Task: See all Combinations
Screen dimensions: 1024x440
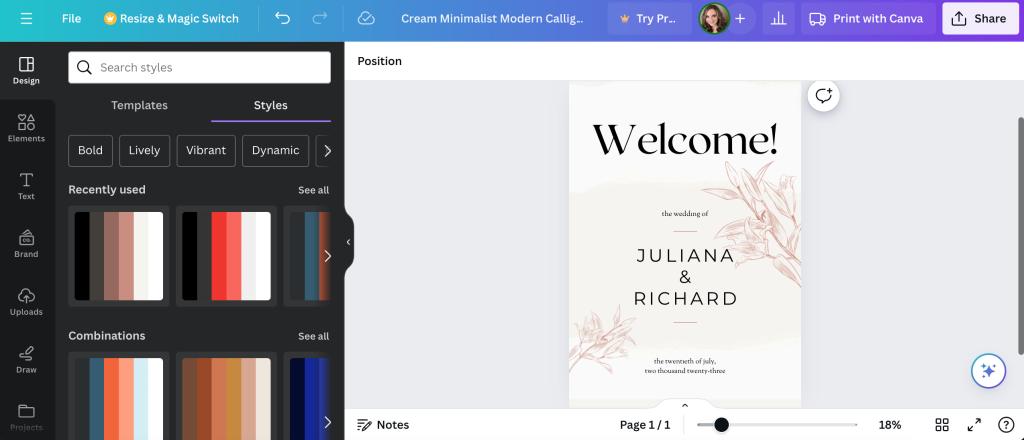Action: point(313,336)
